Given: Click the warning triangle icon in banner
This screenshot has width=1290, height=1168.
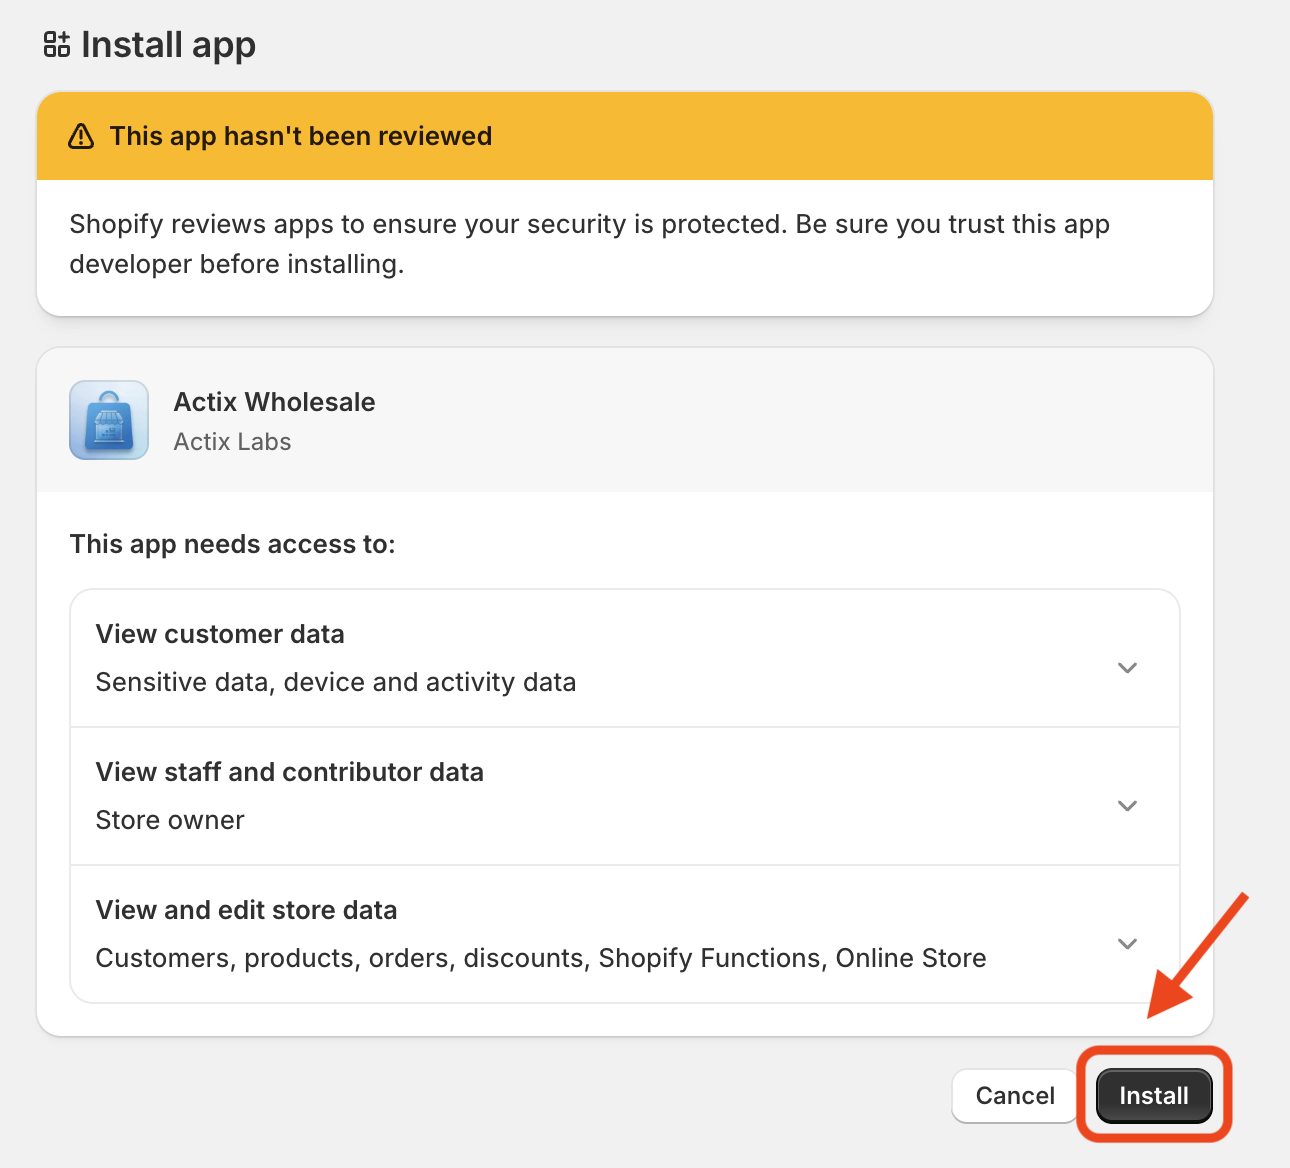Looking at the screenshot, I should point(81,137).
